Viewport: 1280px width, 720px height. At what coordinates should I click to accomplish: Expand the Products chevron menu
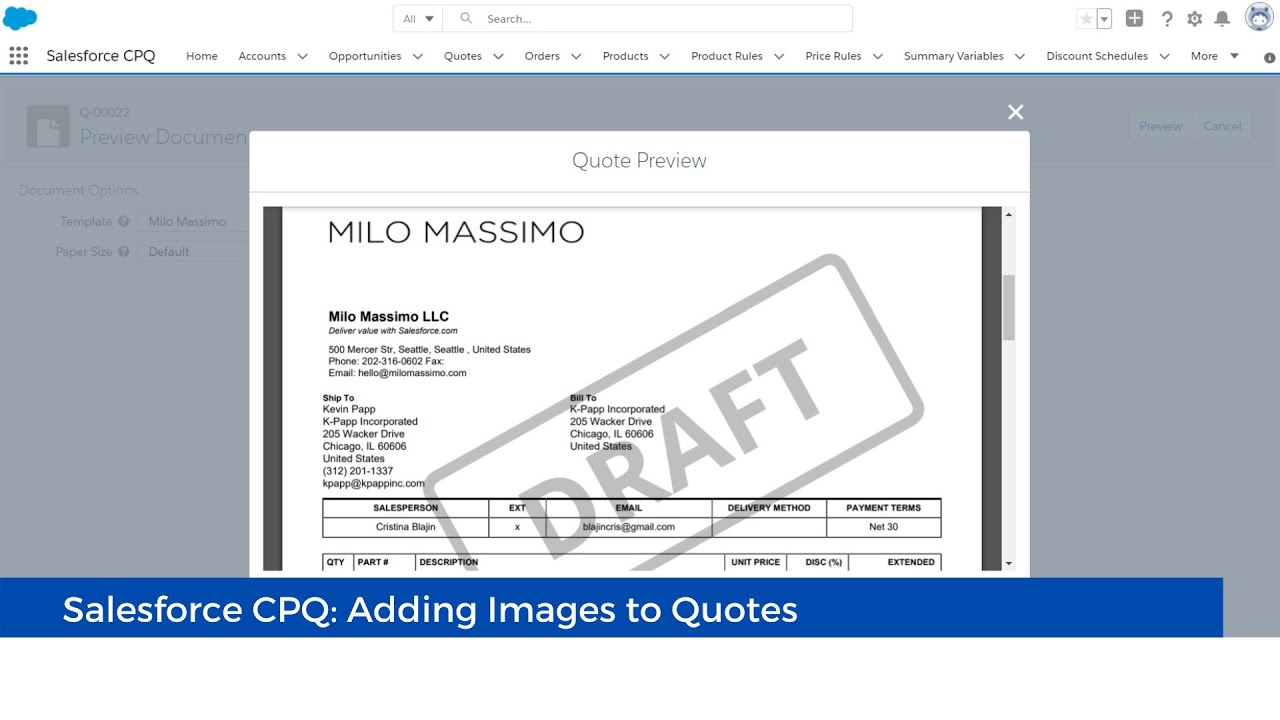tap(664, 57)
